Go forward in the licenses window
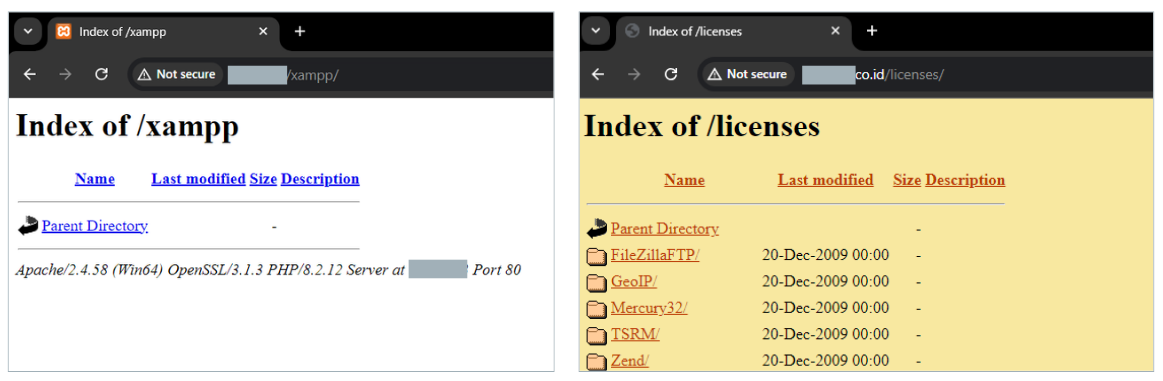Image resolution: width=1163 pixels, height=381 pixels. (x=633, y=74)
